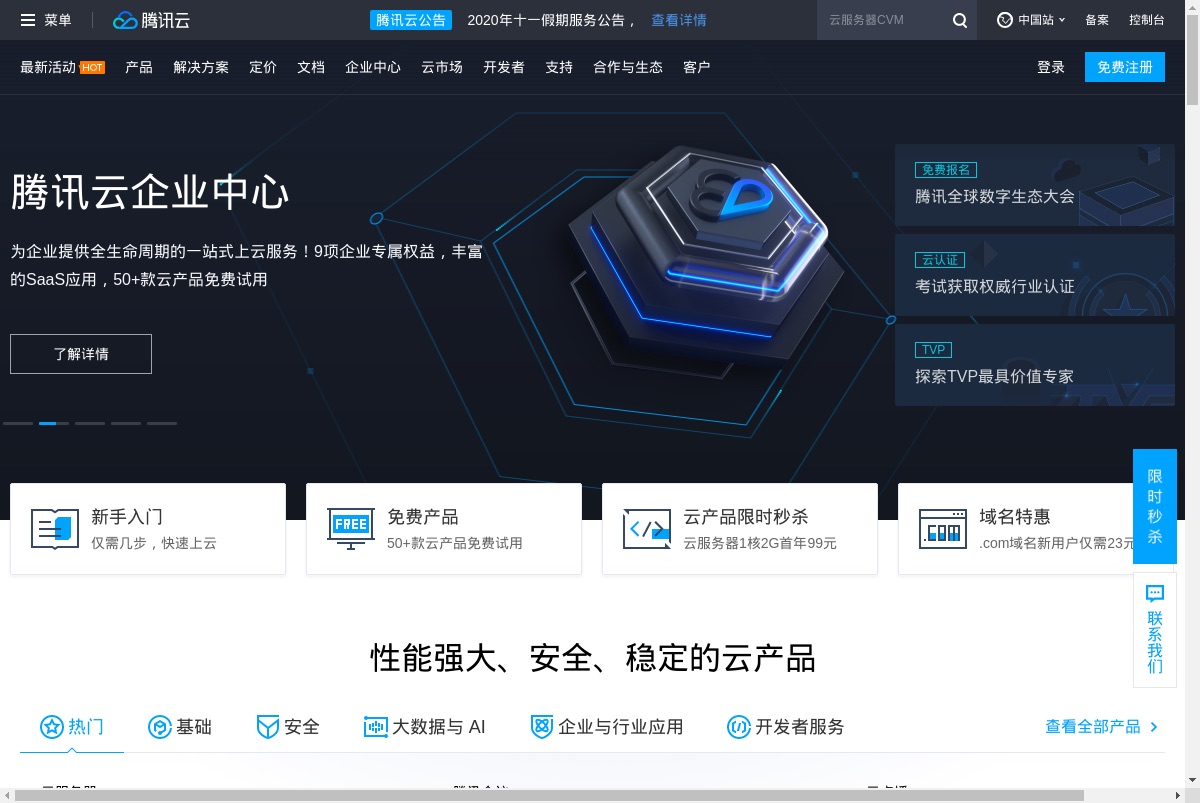The image size is (1200, 803).
Task: Click the star icon on 热门 tab
Action: 51,727
